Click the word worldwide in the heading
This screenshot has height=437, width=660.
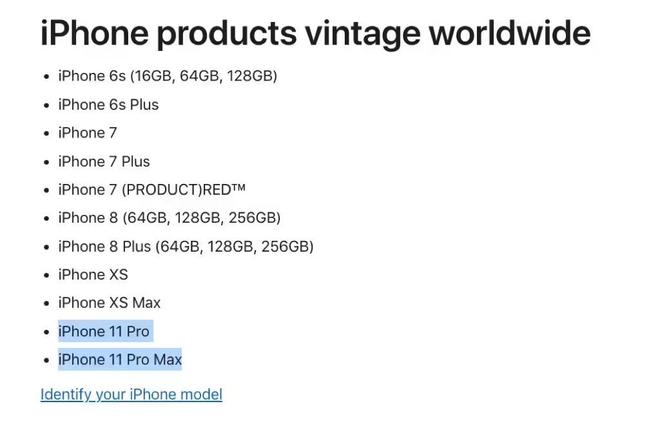(510, 33)
